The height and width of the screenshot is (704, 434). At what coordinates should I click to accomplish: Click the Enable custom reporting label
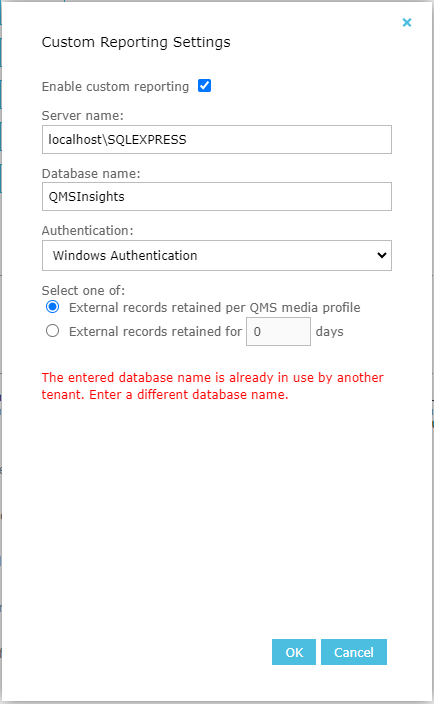click(115, 86)
